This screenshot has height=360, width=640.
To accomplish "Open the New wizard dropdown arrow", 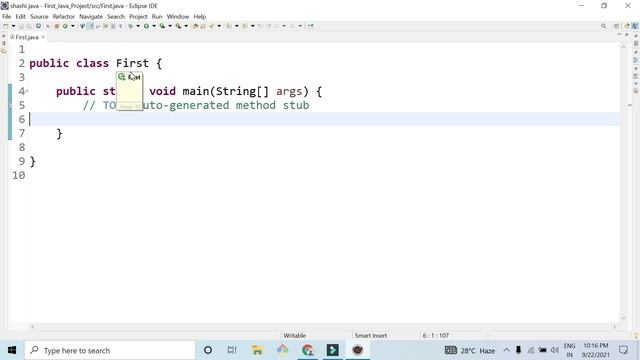I will [13, 26].
